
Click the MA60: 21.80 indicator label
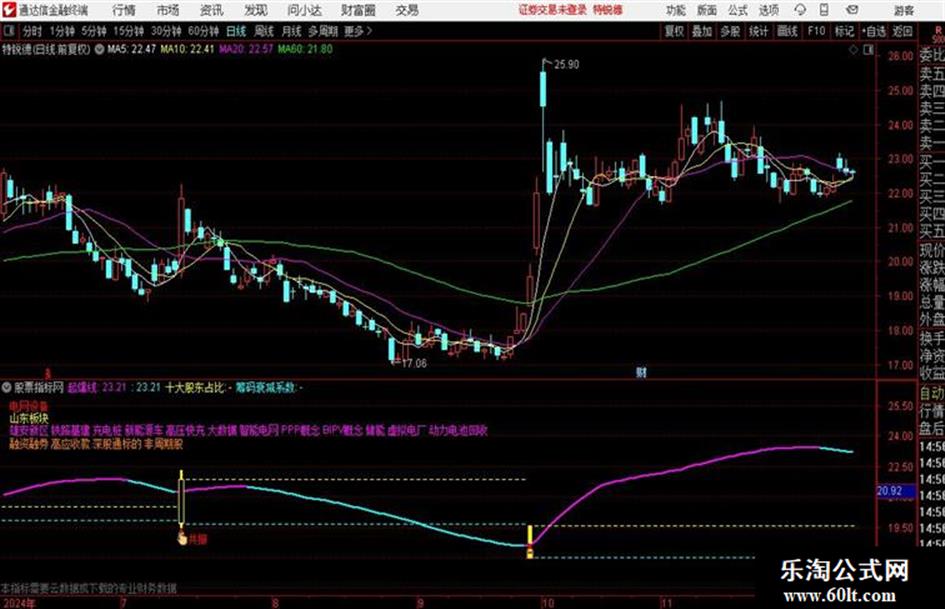click(x=305, y=49)
